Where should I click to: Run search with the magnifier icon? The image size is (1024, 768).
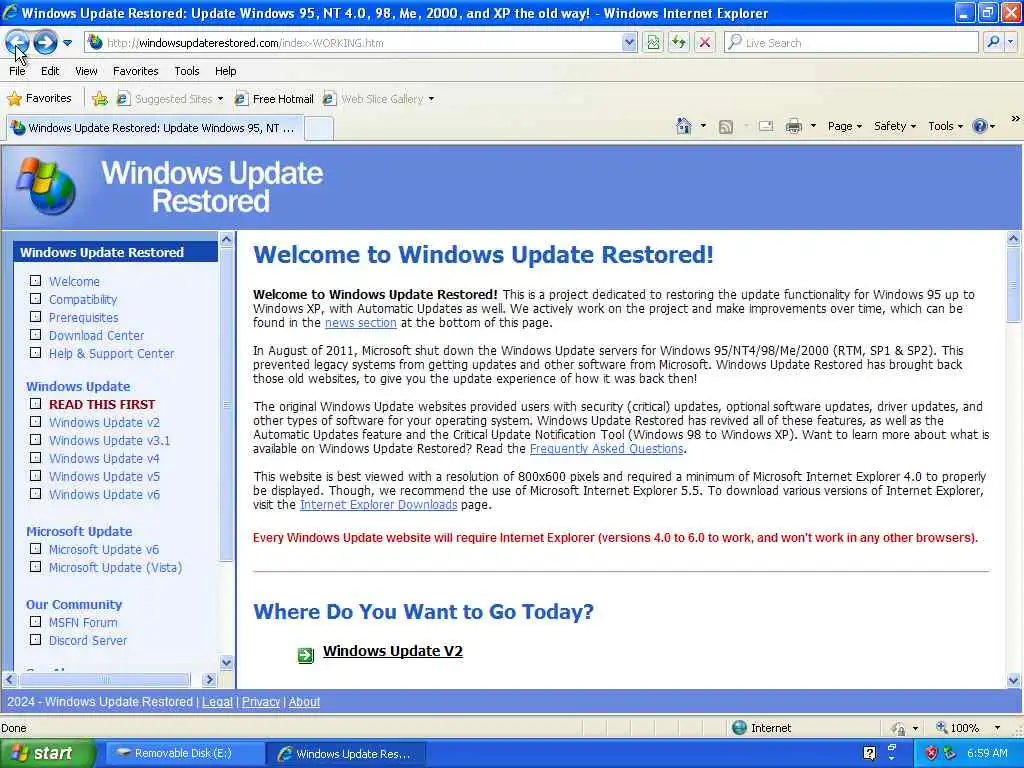point(993,42)
